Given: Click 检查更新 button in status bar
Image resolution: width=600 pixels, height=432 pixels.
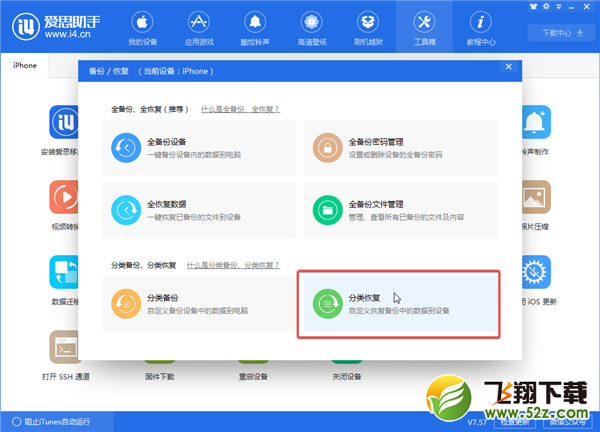Looking at the screenshot, I should (515, 422).
